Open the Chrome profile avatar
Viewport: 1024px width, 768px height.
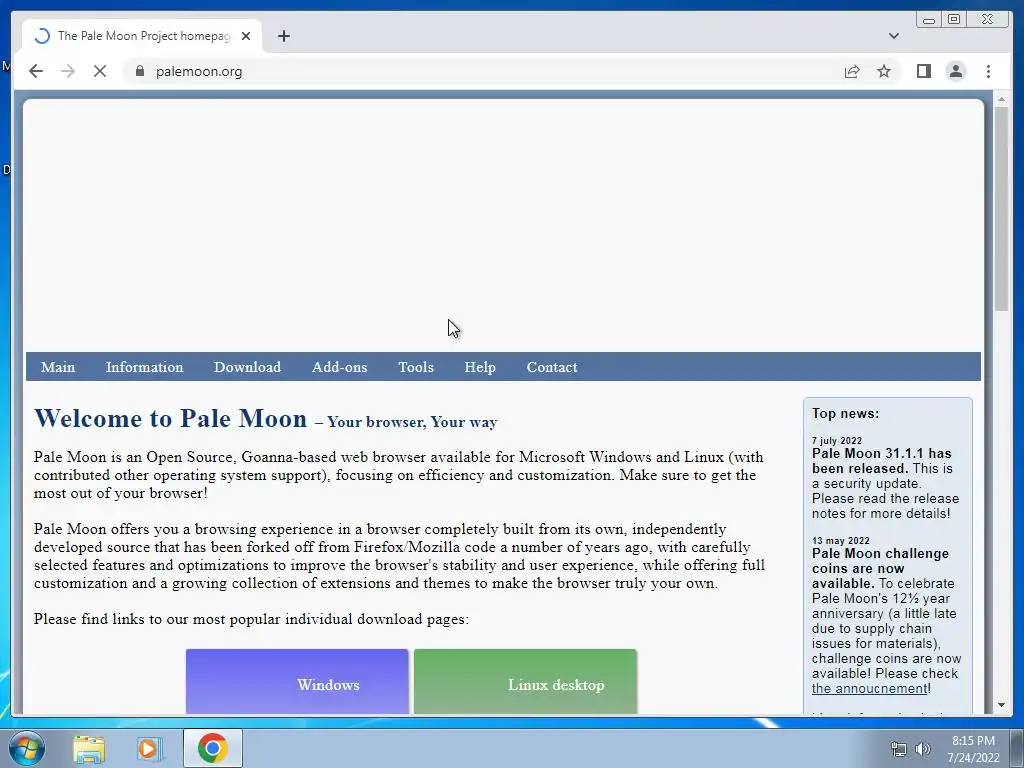pos(955,71)
